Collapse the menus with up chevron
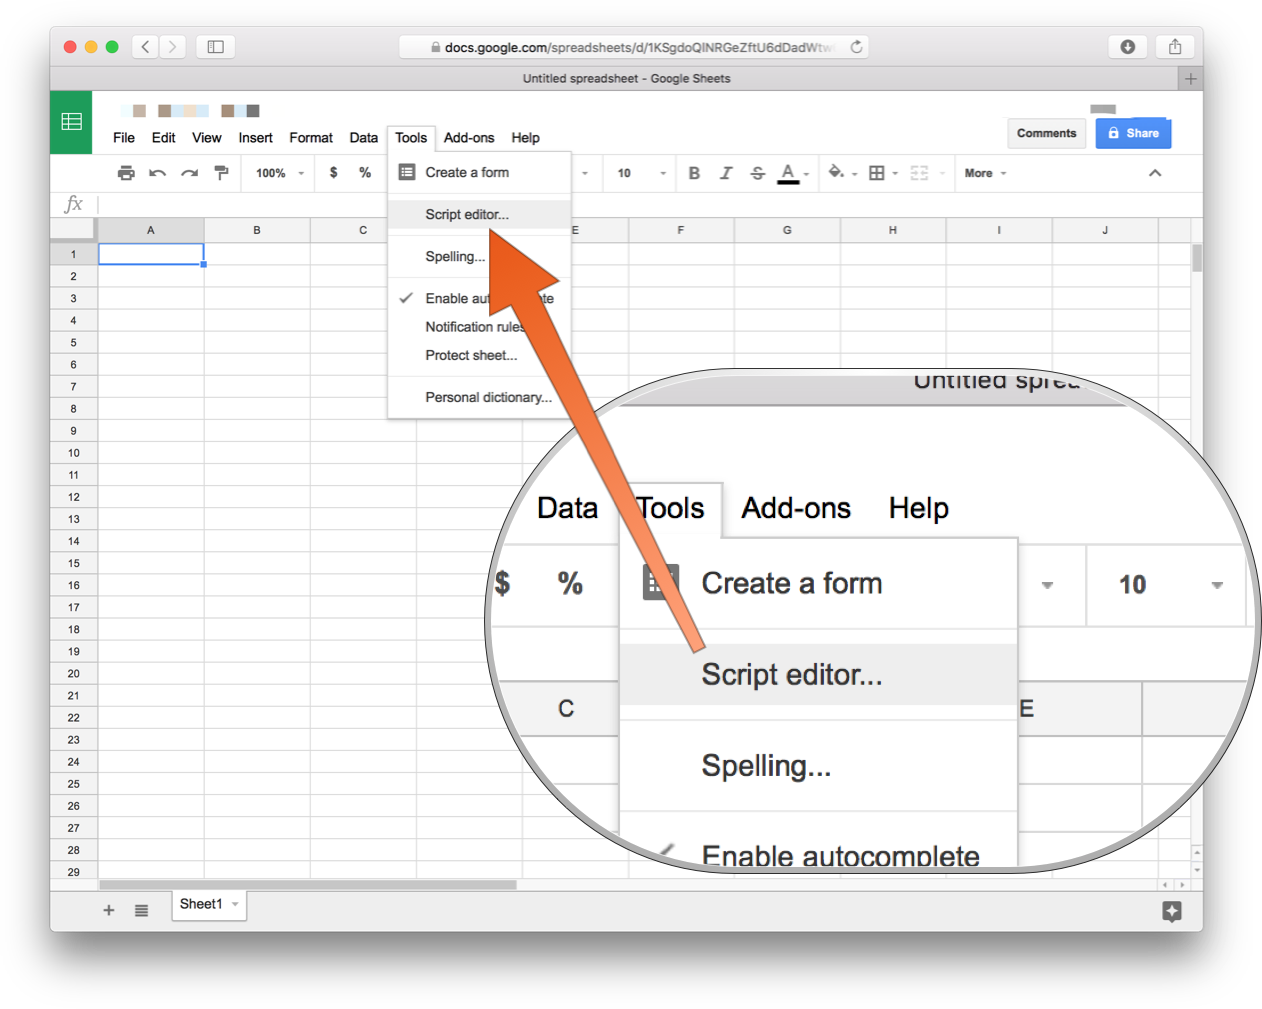 coord(1155,173)
